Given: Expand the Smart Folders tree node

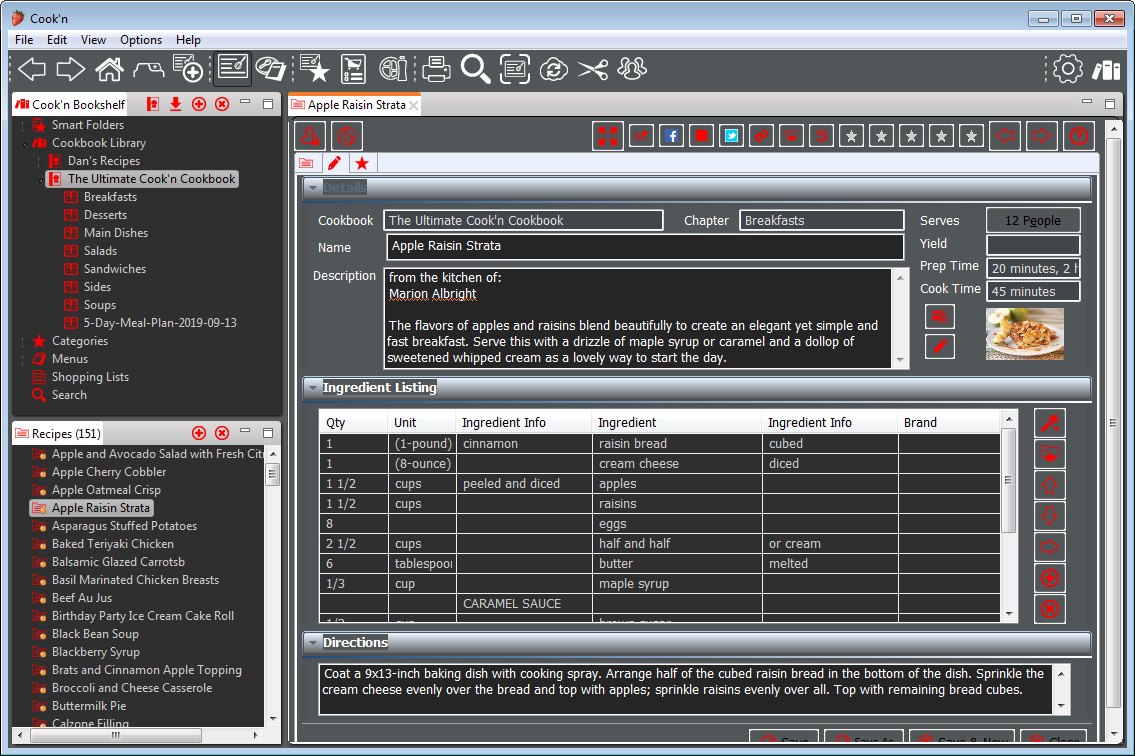Looking at the screenshot, I should pyautogui.click(x=25, y=125).
